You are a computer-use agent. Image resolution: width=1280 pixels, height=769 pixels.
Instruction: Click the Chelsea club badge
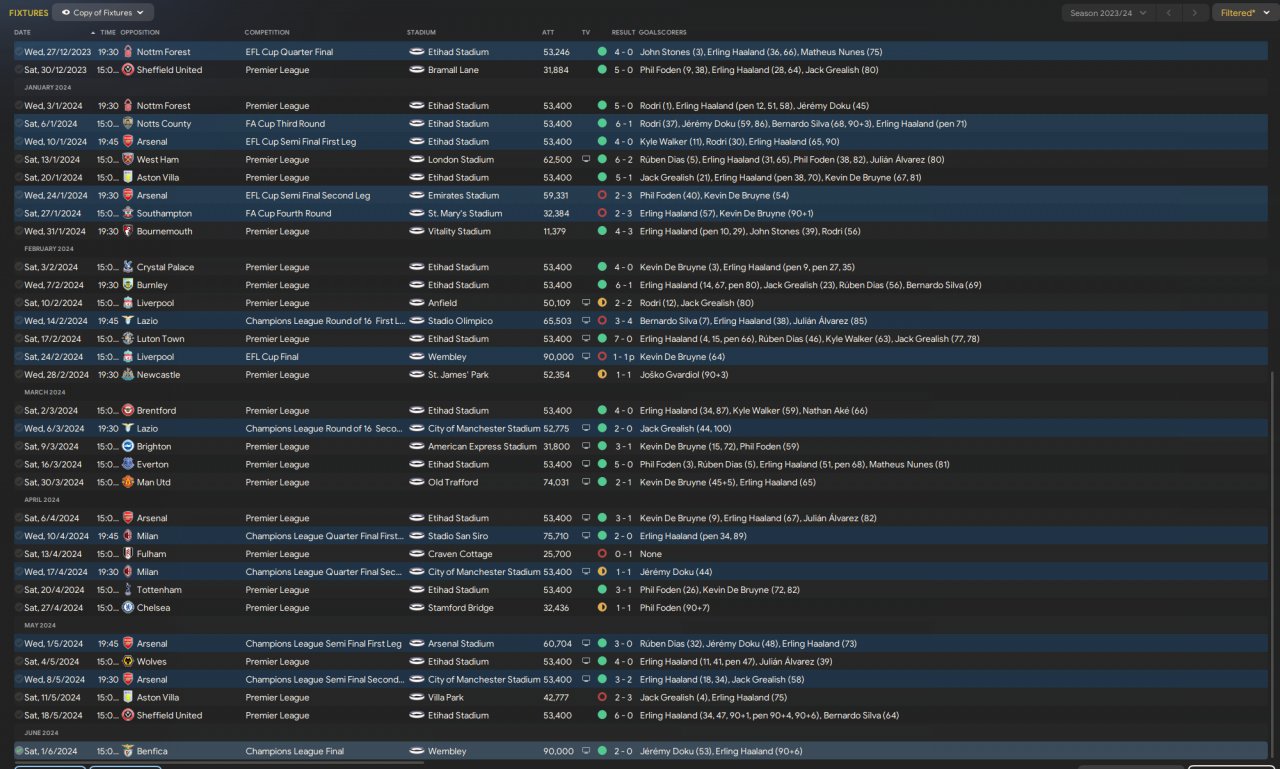point(128,608)
